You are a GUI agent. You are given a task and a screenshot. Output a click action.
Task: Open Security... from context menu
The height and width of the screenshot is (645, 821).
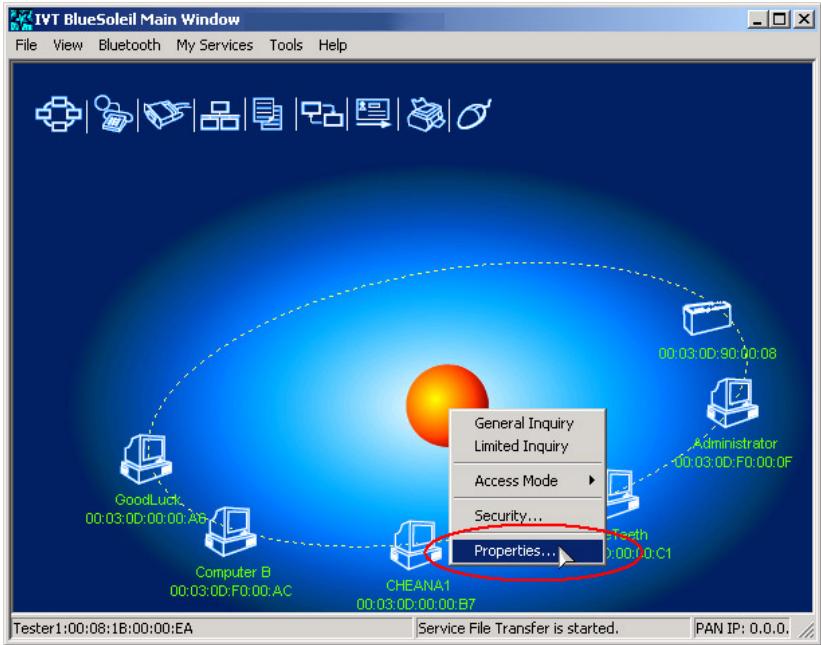click(x=528, y=515)
